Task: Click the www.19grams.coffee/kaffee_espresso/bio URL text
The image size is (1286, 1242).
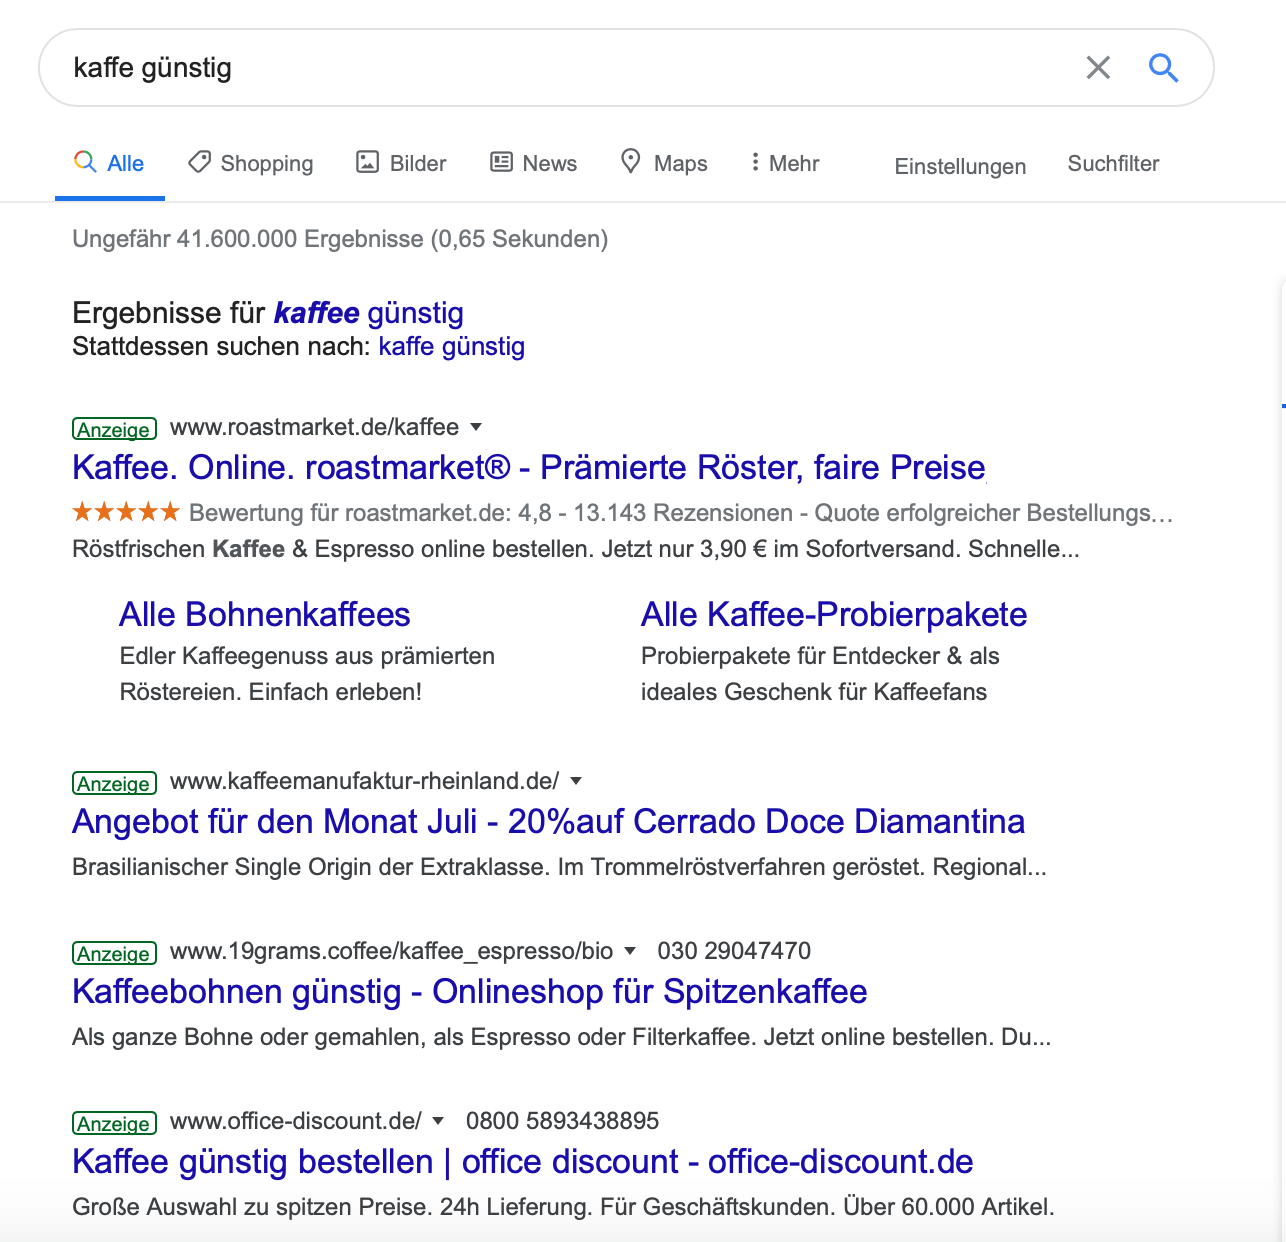Action: [391, 951]
